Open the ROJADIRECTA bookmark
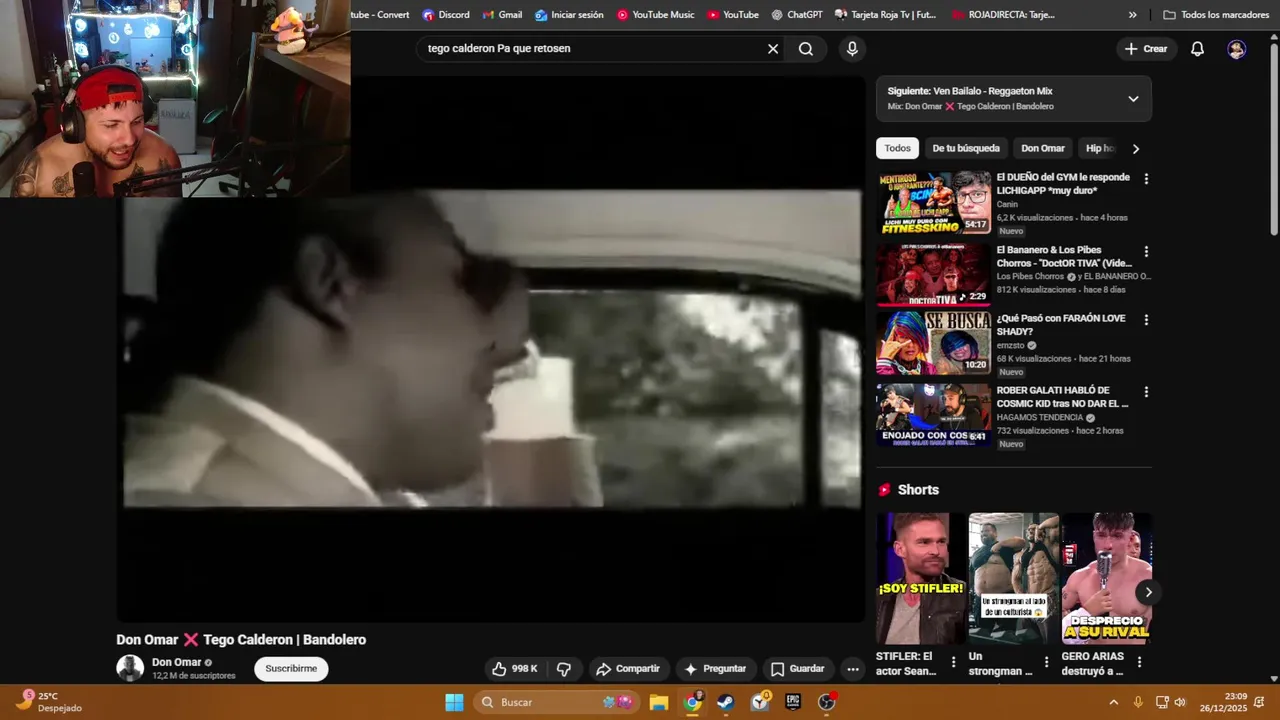 1003,15
